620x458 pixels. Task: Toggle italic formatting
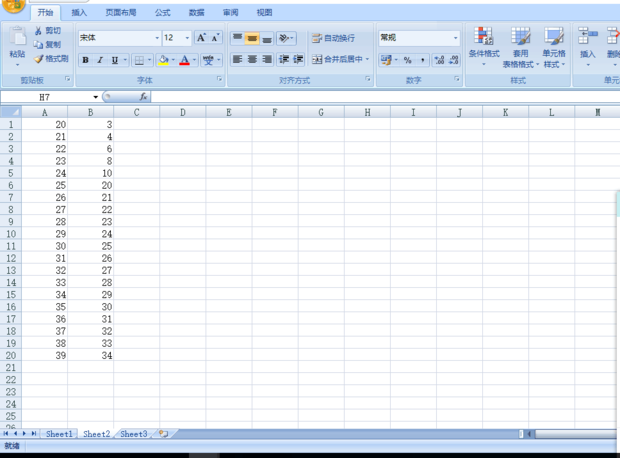100,60
